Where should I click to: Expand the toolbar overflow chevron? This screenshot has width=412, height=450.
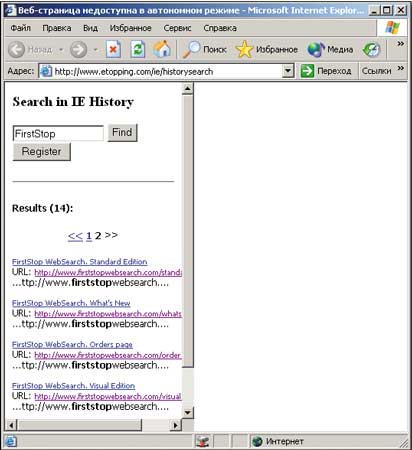(x=401, y=44)
